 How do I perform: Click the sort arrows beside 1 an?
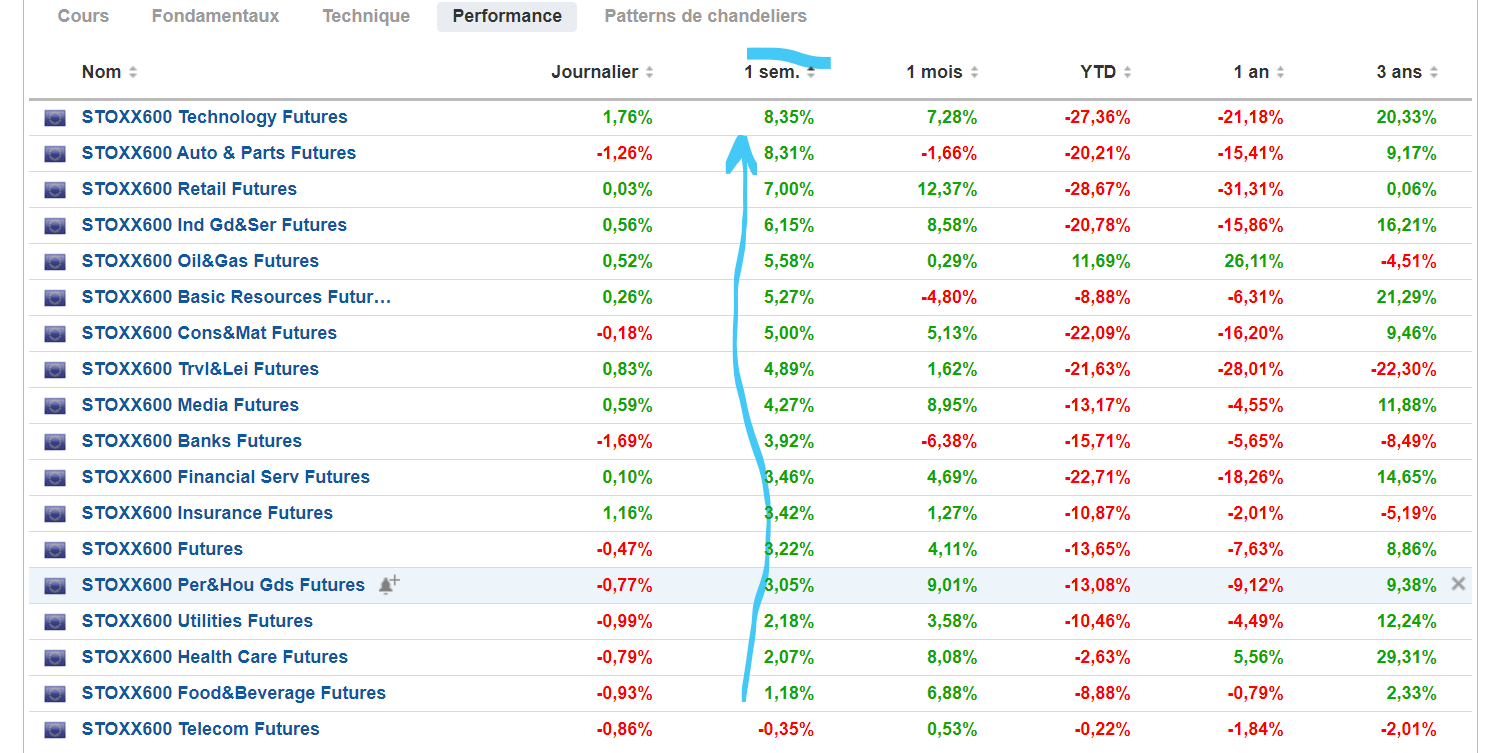(x=1280, y=72)
